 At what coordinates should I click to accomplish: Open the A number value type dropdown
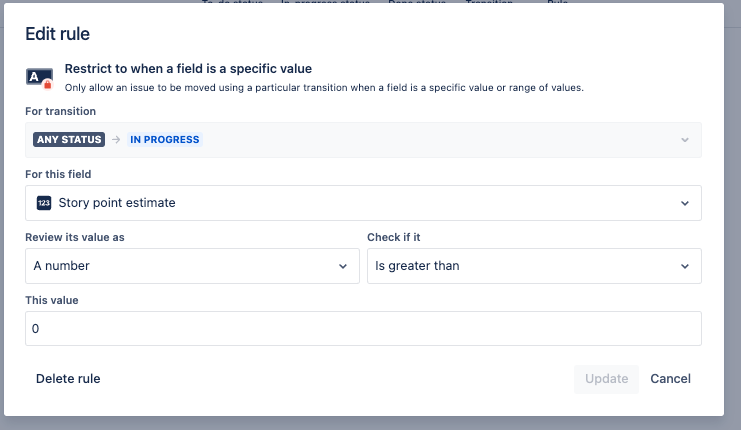point(192,266)
